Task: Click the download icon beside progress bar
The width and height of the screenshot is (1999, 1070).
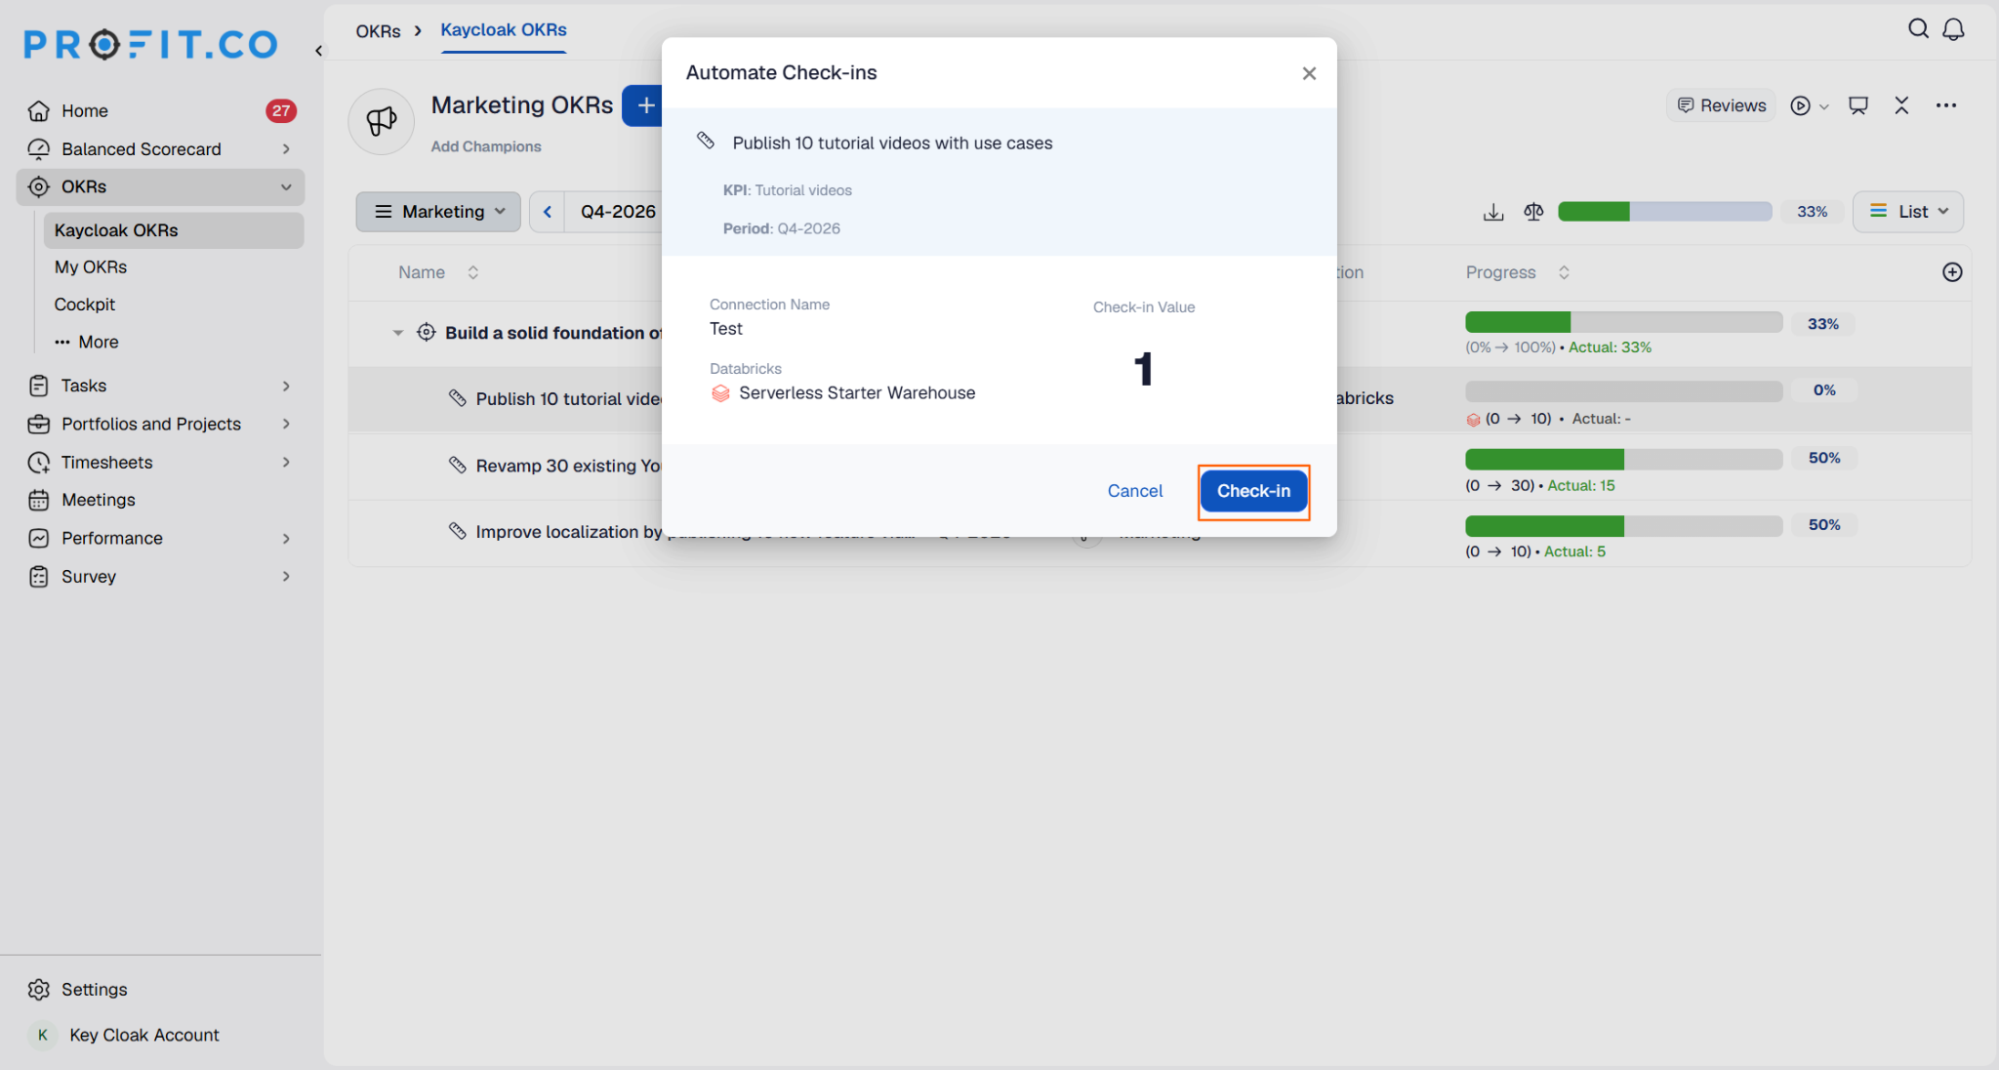Action: pos(1492,212)
